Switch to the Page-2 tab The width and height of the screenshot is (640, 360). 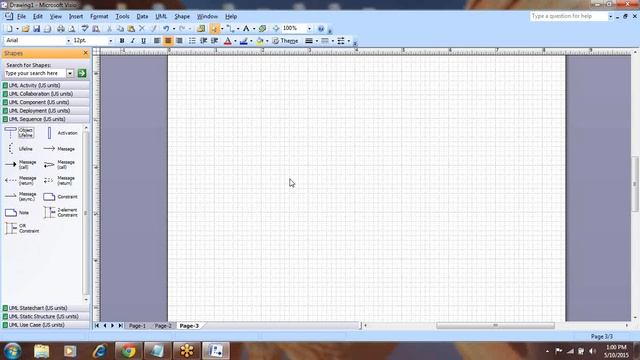[163, 326]
